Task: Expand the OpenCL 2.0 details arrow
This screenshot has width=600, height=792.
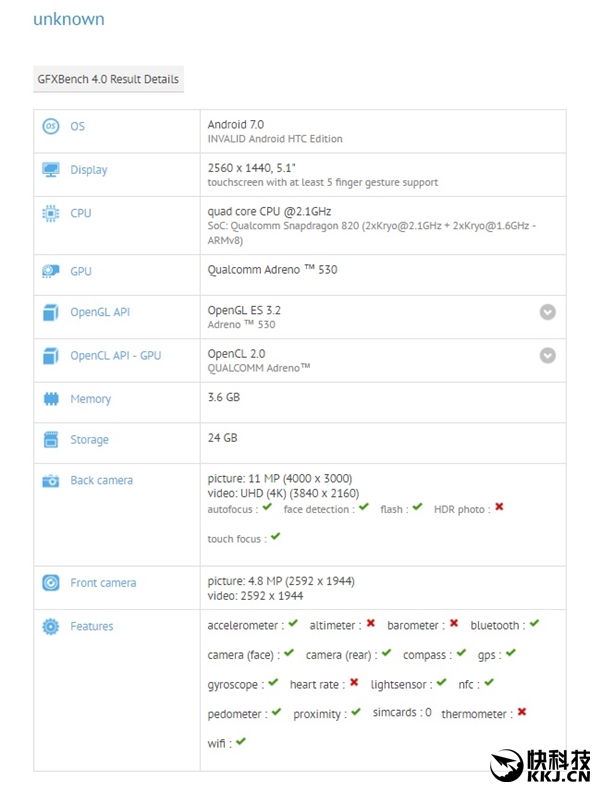Action: coord(547,355)
